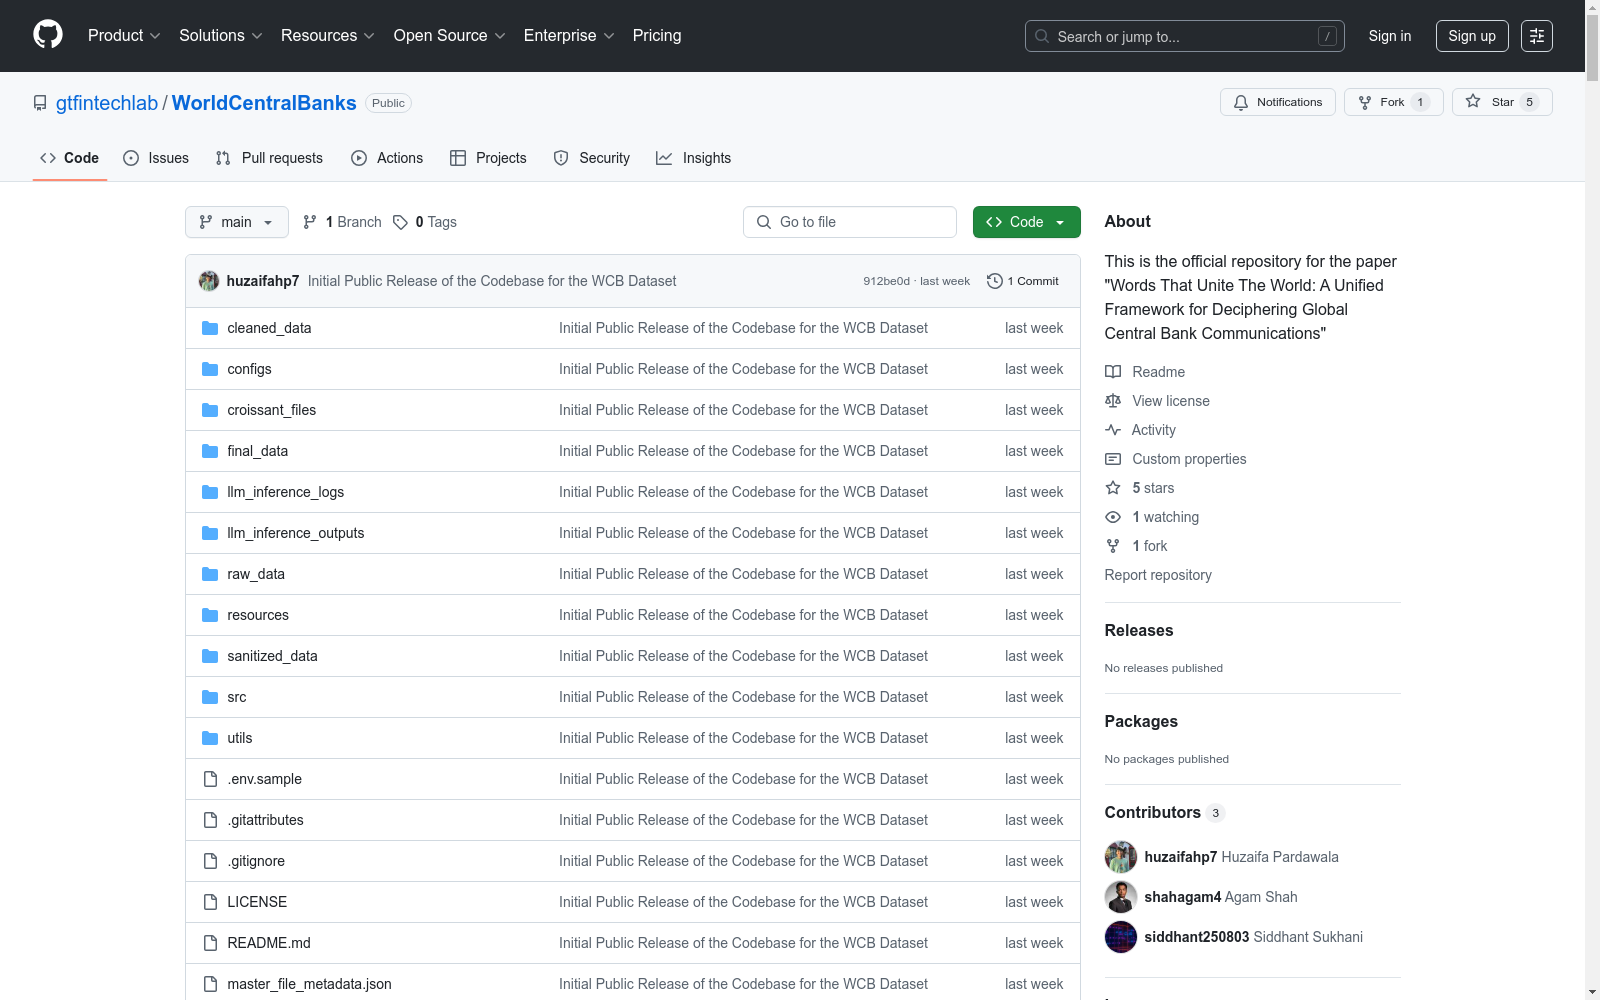Screen dimensions: 1600x1000
Task: Open the Pricing link
Action: (x=657, y=36)
